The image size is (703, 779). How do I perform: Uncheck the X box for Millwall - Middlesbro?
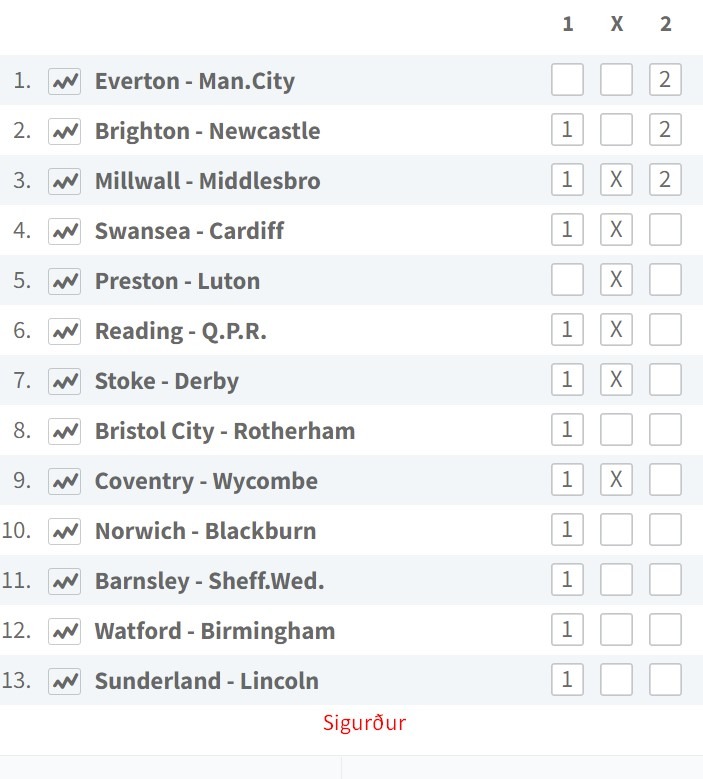616,179
